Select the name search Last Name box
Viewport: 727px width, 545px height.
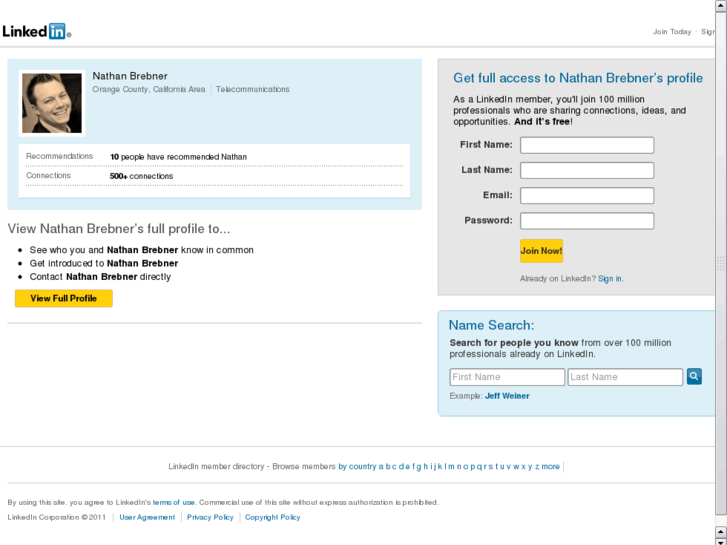(625, 377)
